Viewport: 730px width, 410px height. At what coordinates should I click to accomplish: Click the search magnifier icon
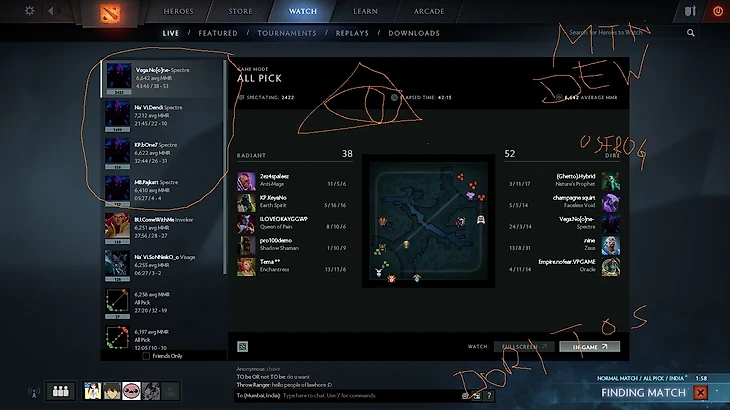point(690,33)
